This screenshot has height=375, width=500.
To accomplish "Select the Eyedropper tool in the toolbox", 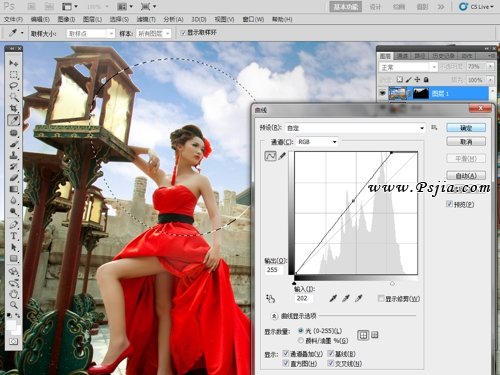I will click(x=14, y=120).
